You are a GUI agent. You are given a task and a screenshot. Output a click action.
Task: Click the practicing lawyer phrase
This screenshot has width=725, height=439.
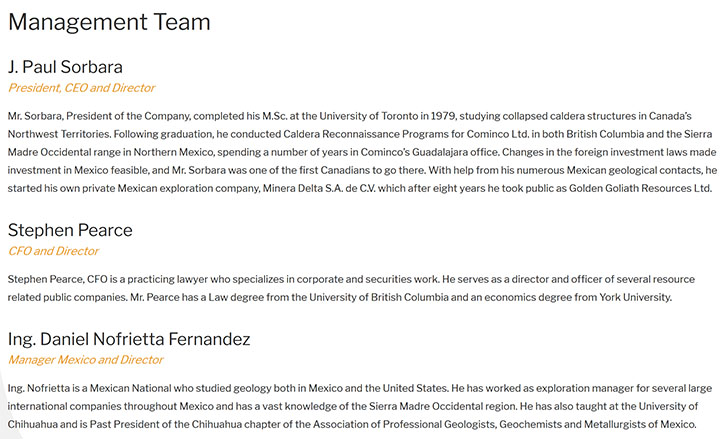point(168,279)
